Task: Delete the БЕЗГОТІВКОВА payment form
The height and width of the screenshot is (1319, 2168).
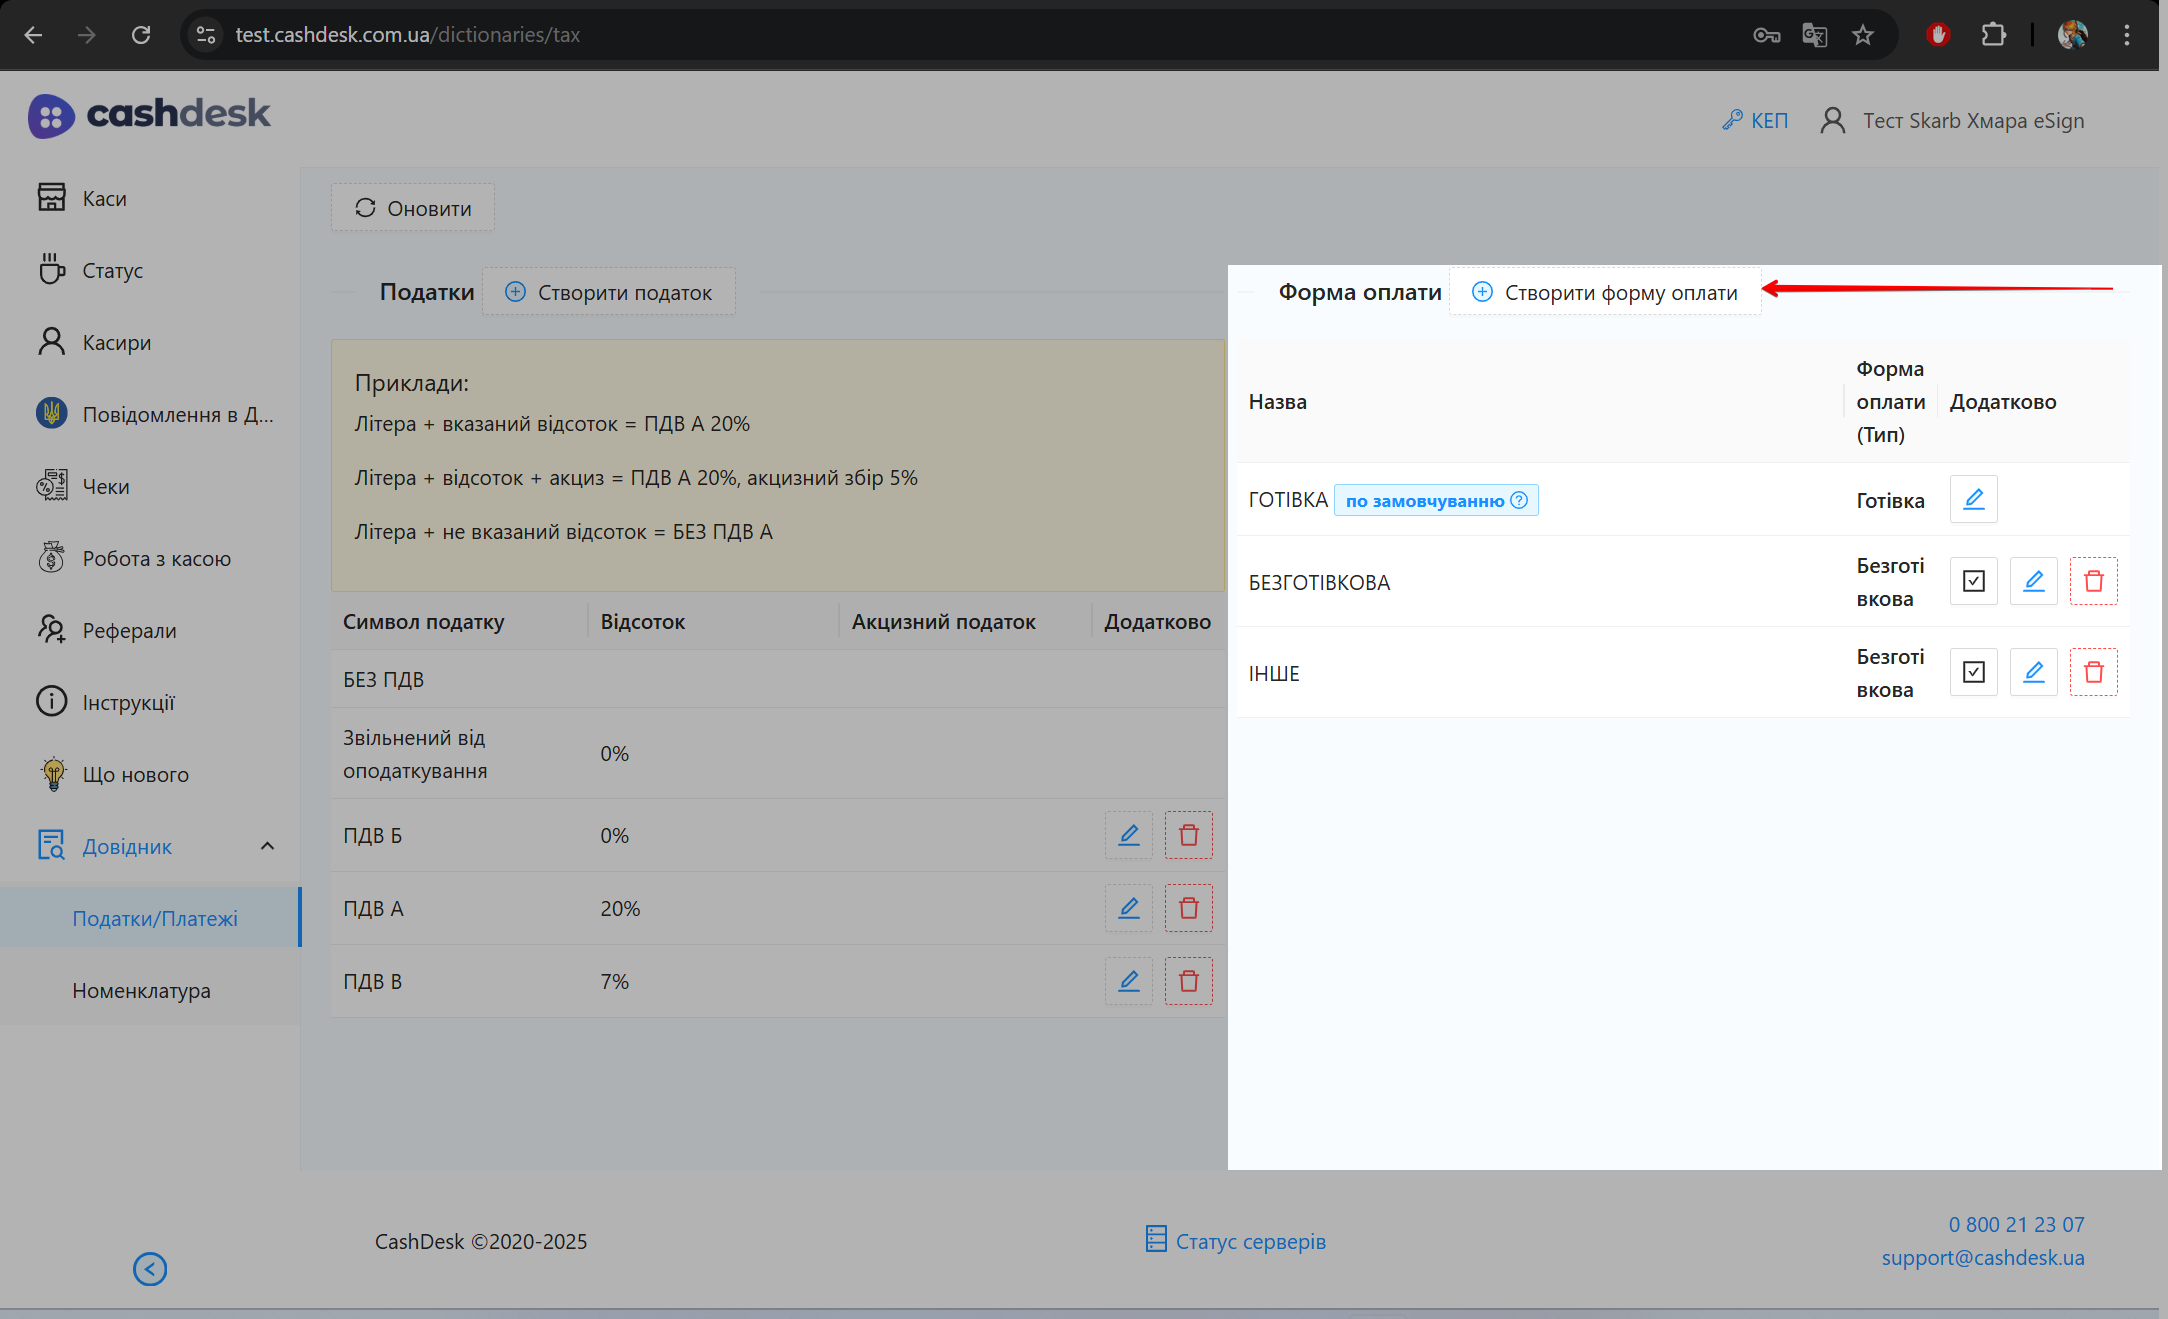Action: coord(2093,581)
